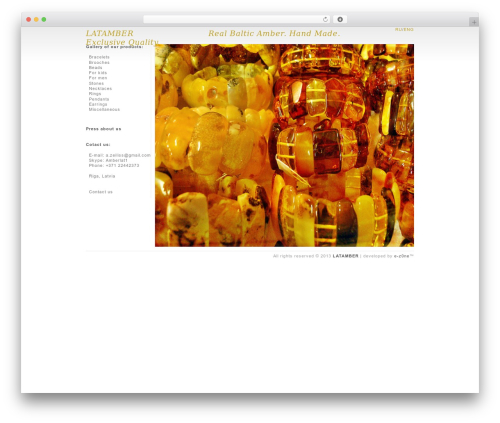Image resolution: width=500 pixels, height=423 pixels.
Task: Click the round button beside the address bar
Action: tap(340, 20)
